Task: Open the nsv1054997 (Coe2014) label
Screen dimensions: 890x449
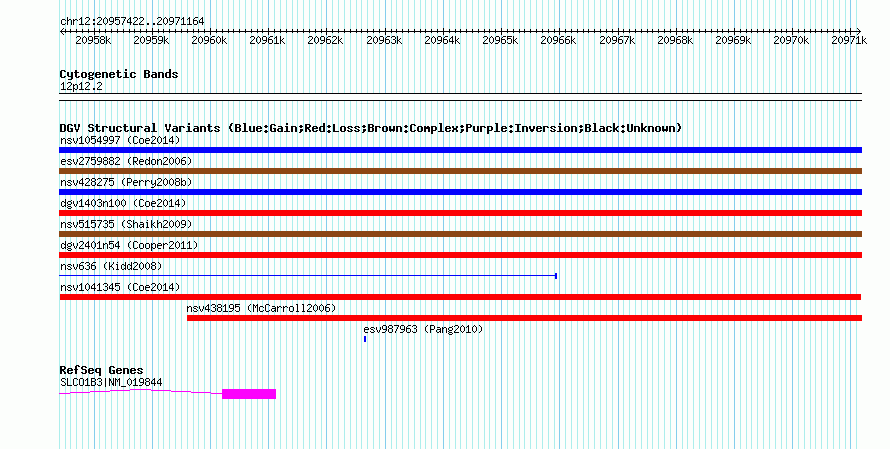Action: 120,140
